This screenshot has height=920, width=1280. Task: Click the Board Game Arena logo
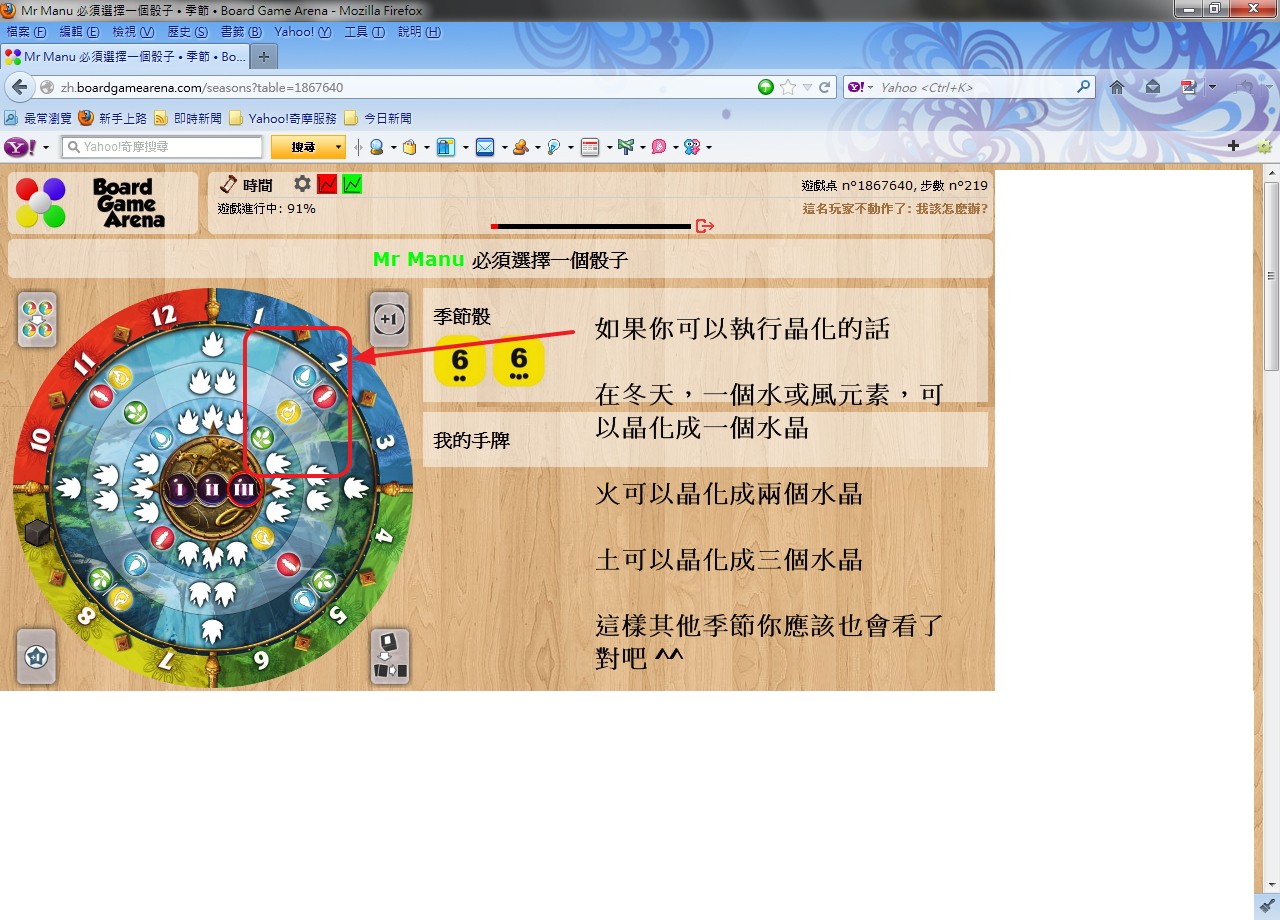click(103, 203)
